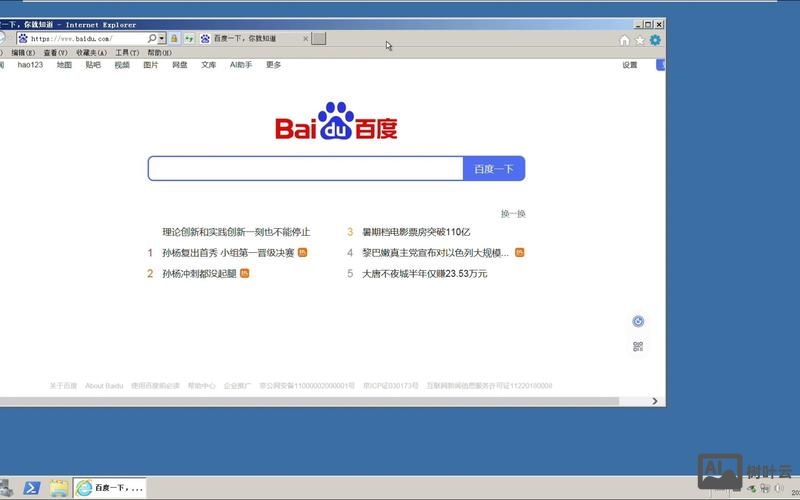The height and width of the screenshot is (500, 800).
Task: Go to hao123 link
Action: 30,65
